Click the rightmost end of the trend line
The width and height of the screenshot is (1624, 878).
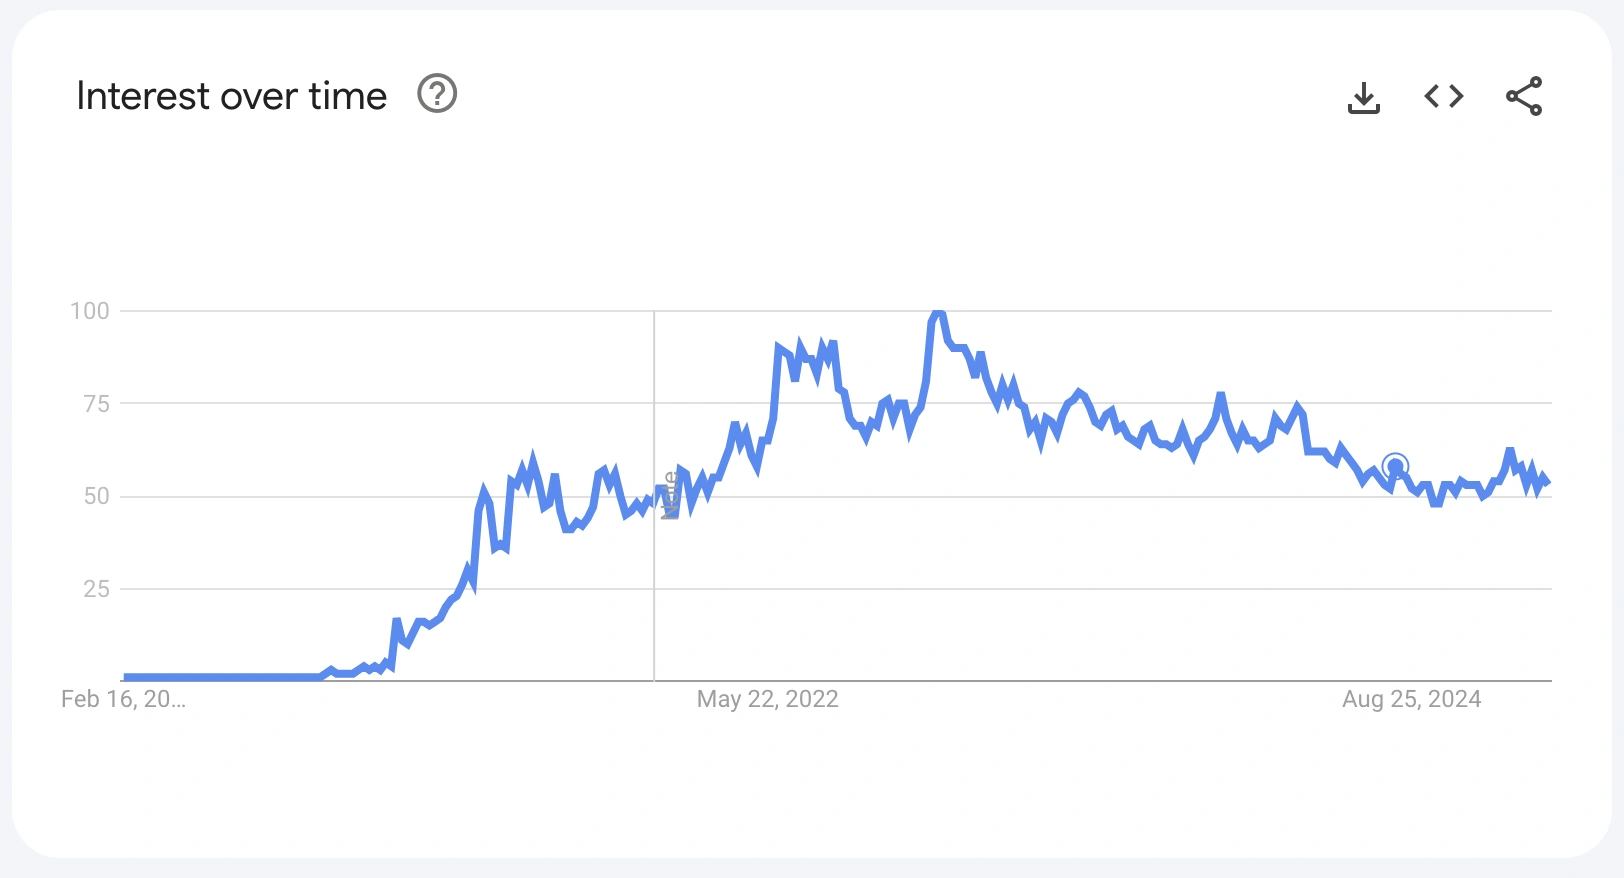[x=1548, y=482]
